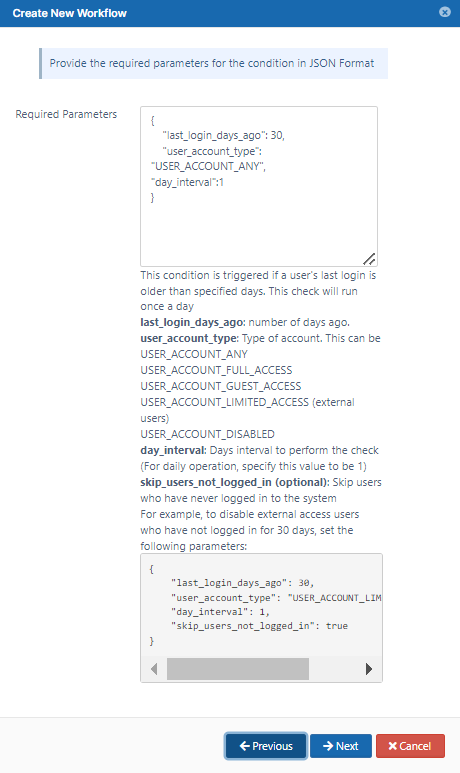Click the USER_ACCOUNT_DISABLED option text
The height and width of the screenshot is (773, 460).
[208, 434]
